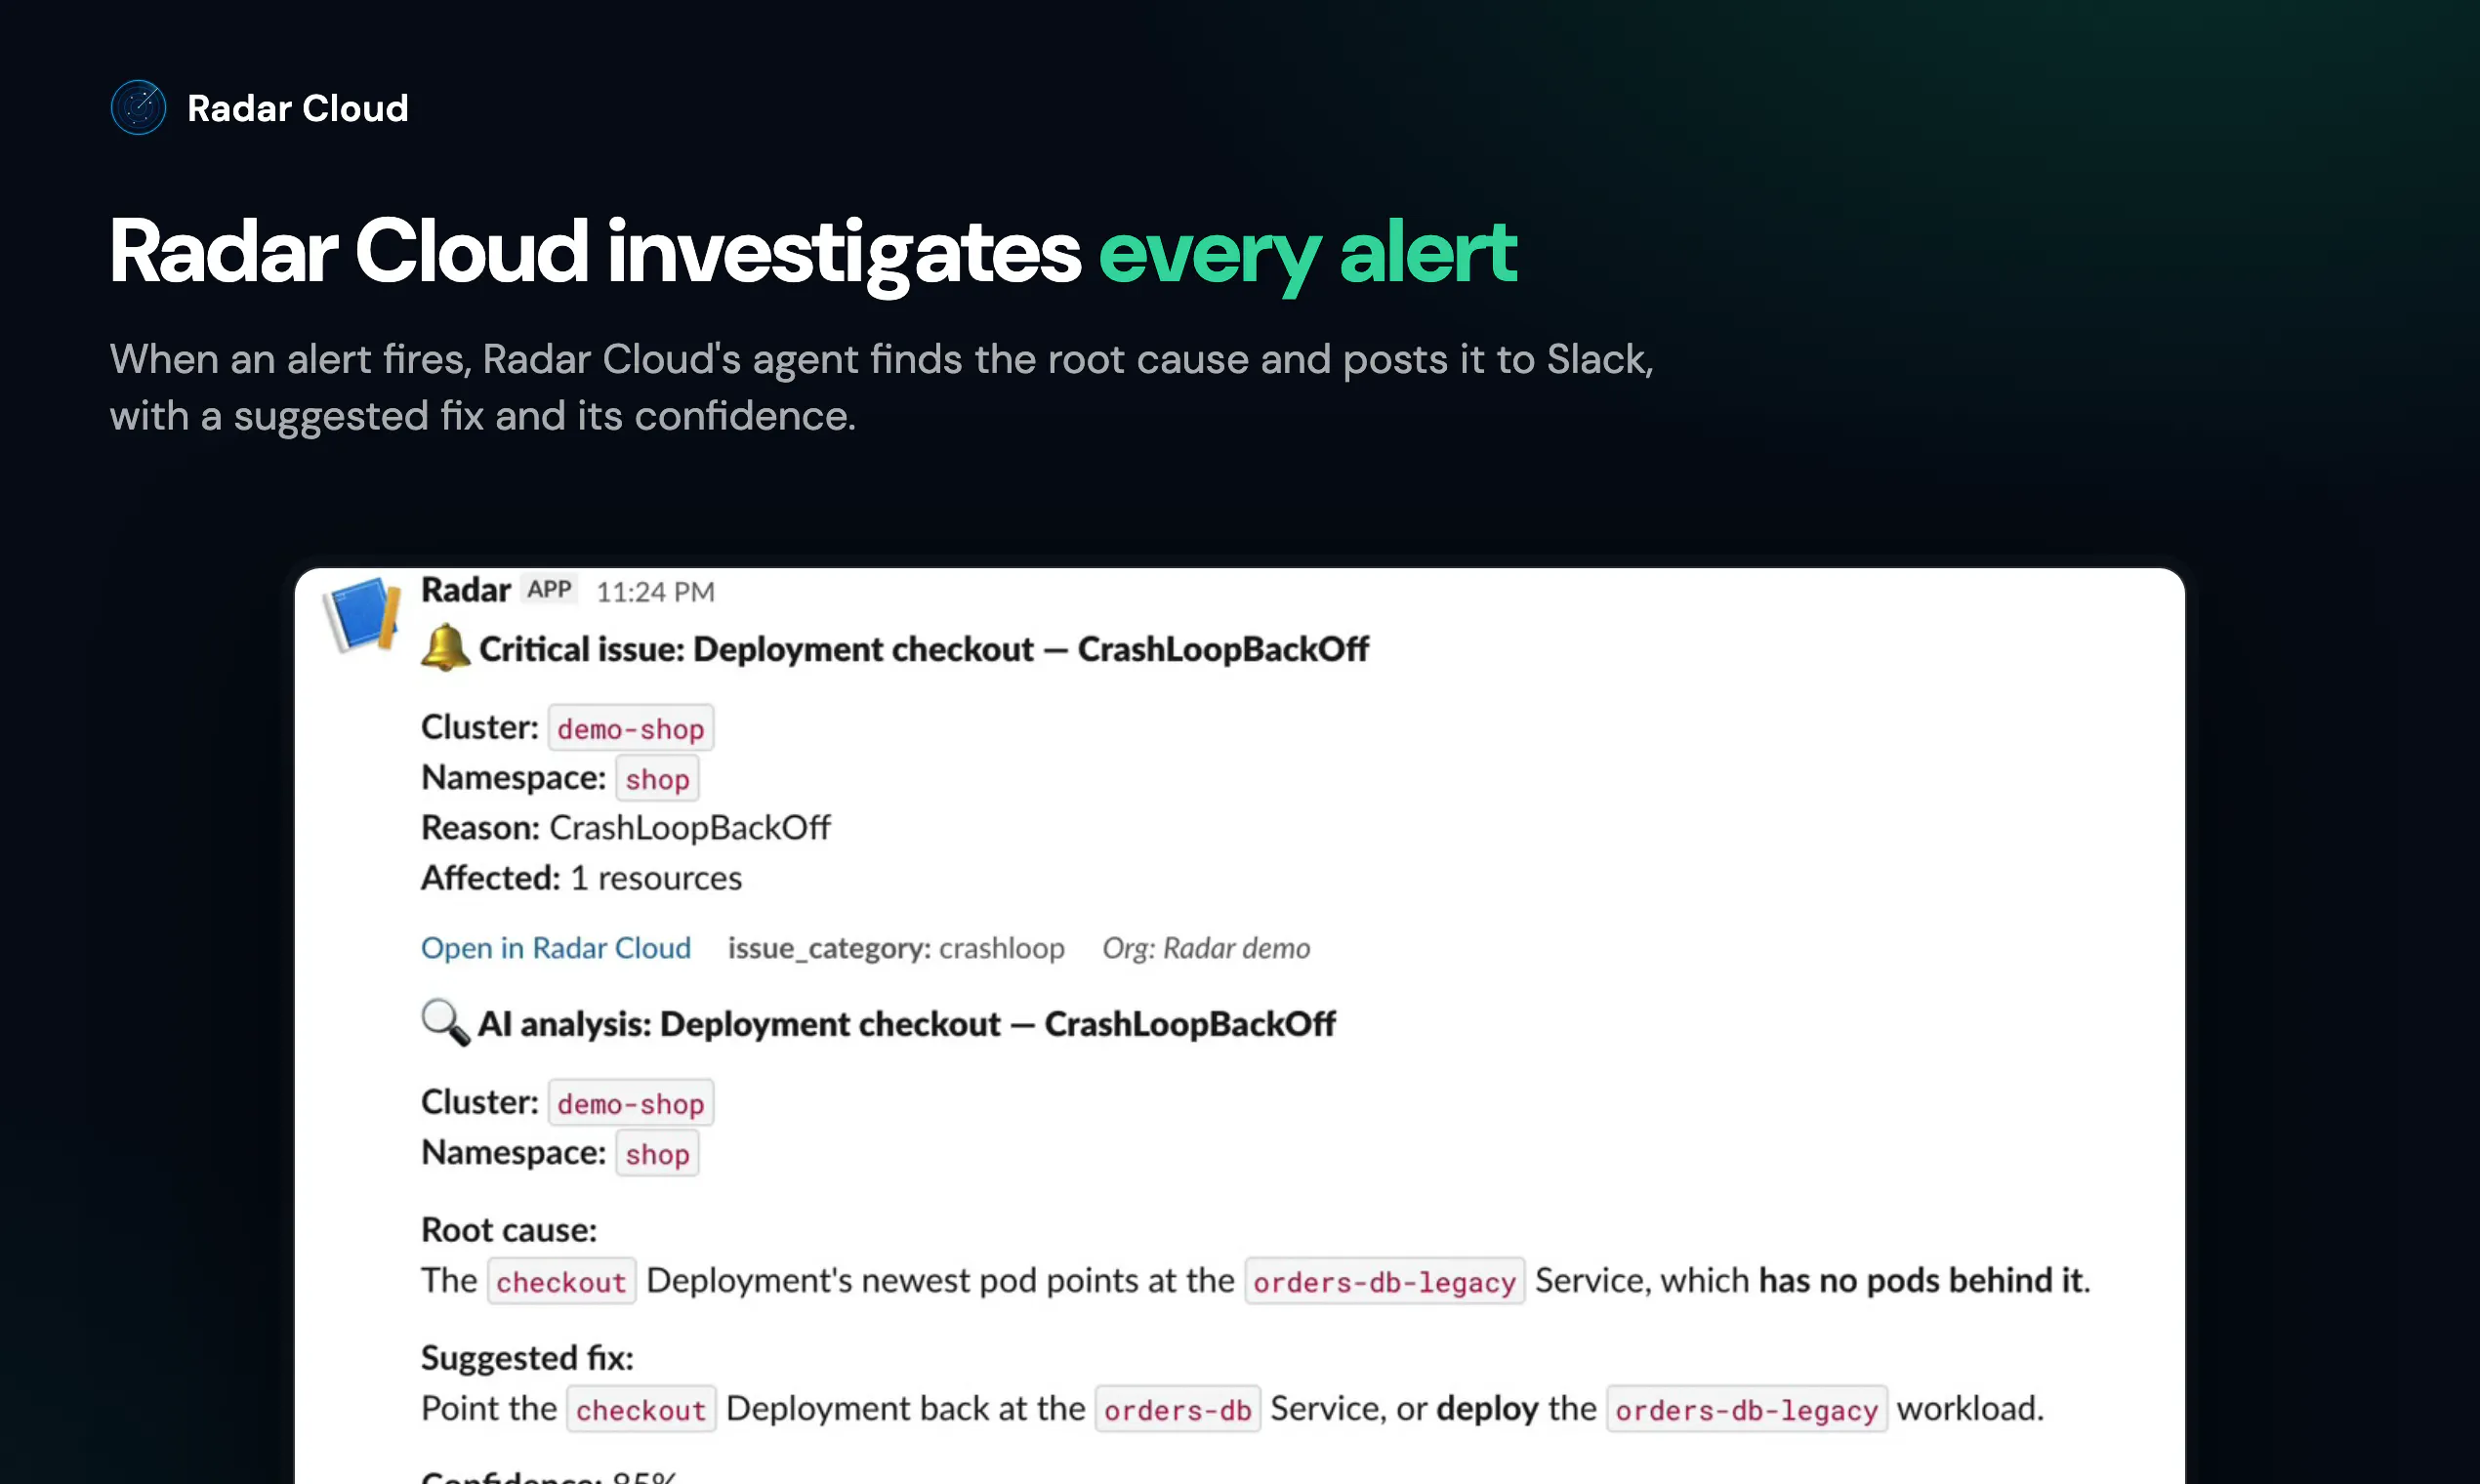Screen dimensions: 2480x1484
Task: Click the 'Suggested fix:' label
Action: pos(527,1357)
